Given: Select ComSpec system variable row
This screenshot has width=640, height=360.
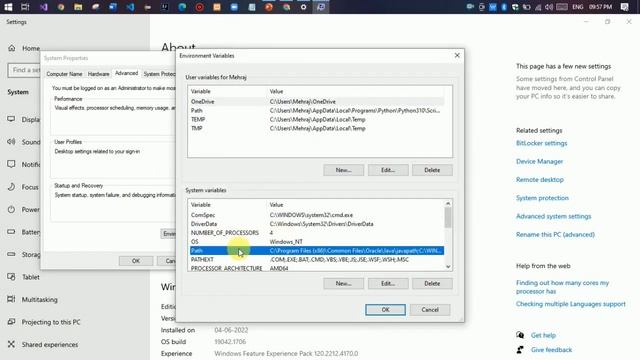Looking at the screenshot, I should [x=317, y=215].
